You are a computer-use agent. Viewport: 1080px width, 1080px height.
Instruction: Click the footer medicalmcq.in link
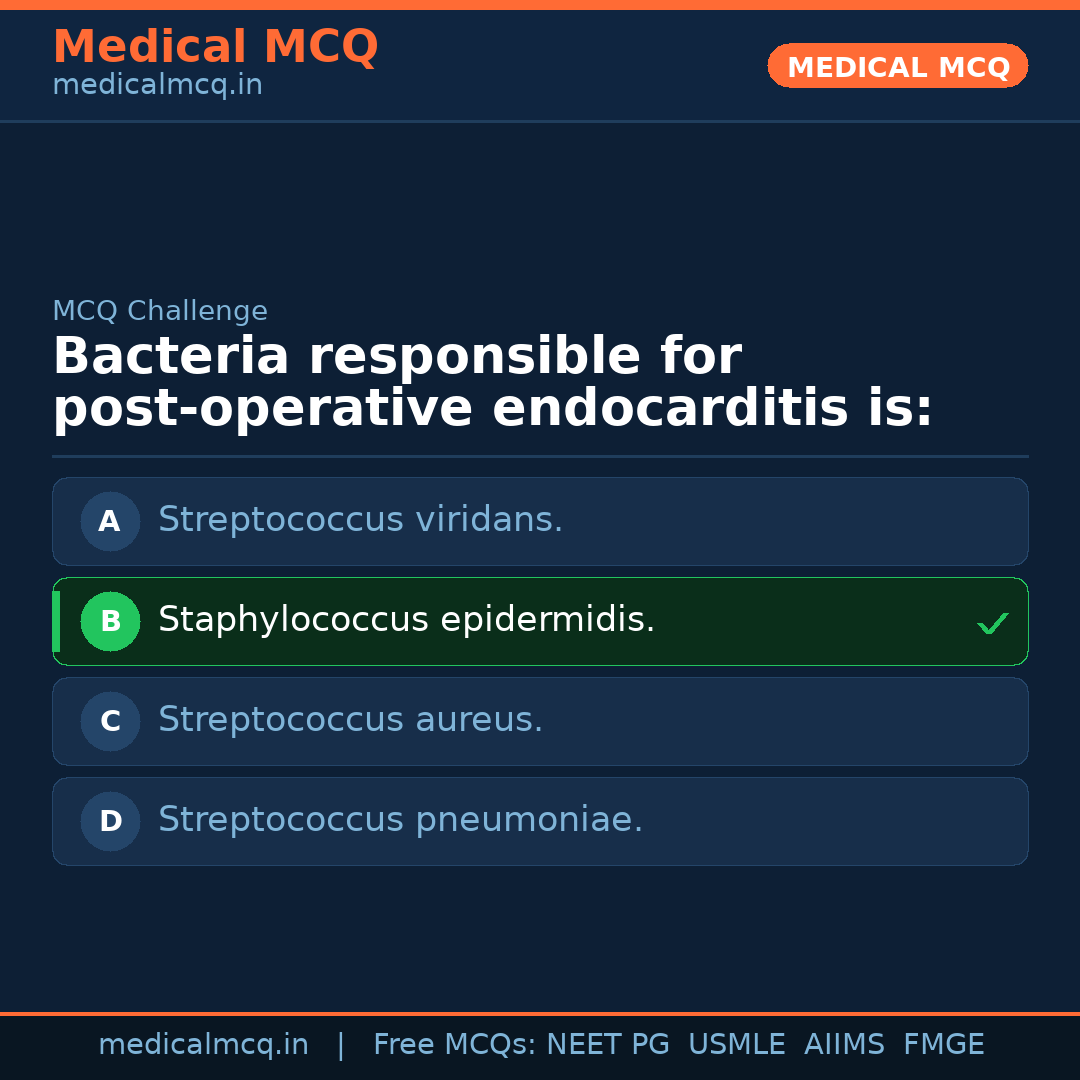(x=203, y=1045)
